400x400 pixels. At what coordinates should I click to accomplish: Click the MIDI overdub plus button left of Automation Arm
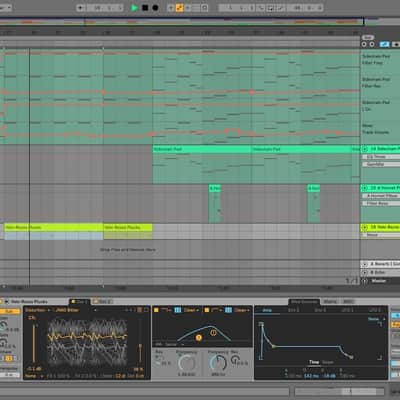[171, 8]
